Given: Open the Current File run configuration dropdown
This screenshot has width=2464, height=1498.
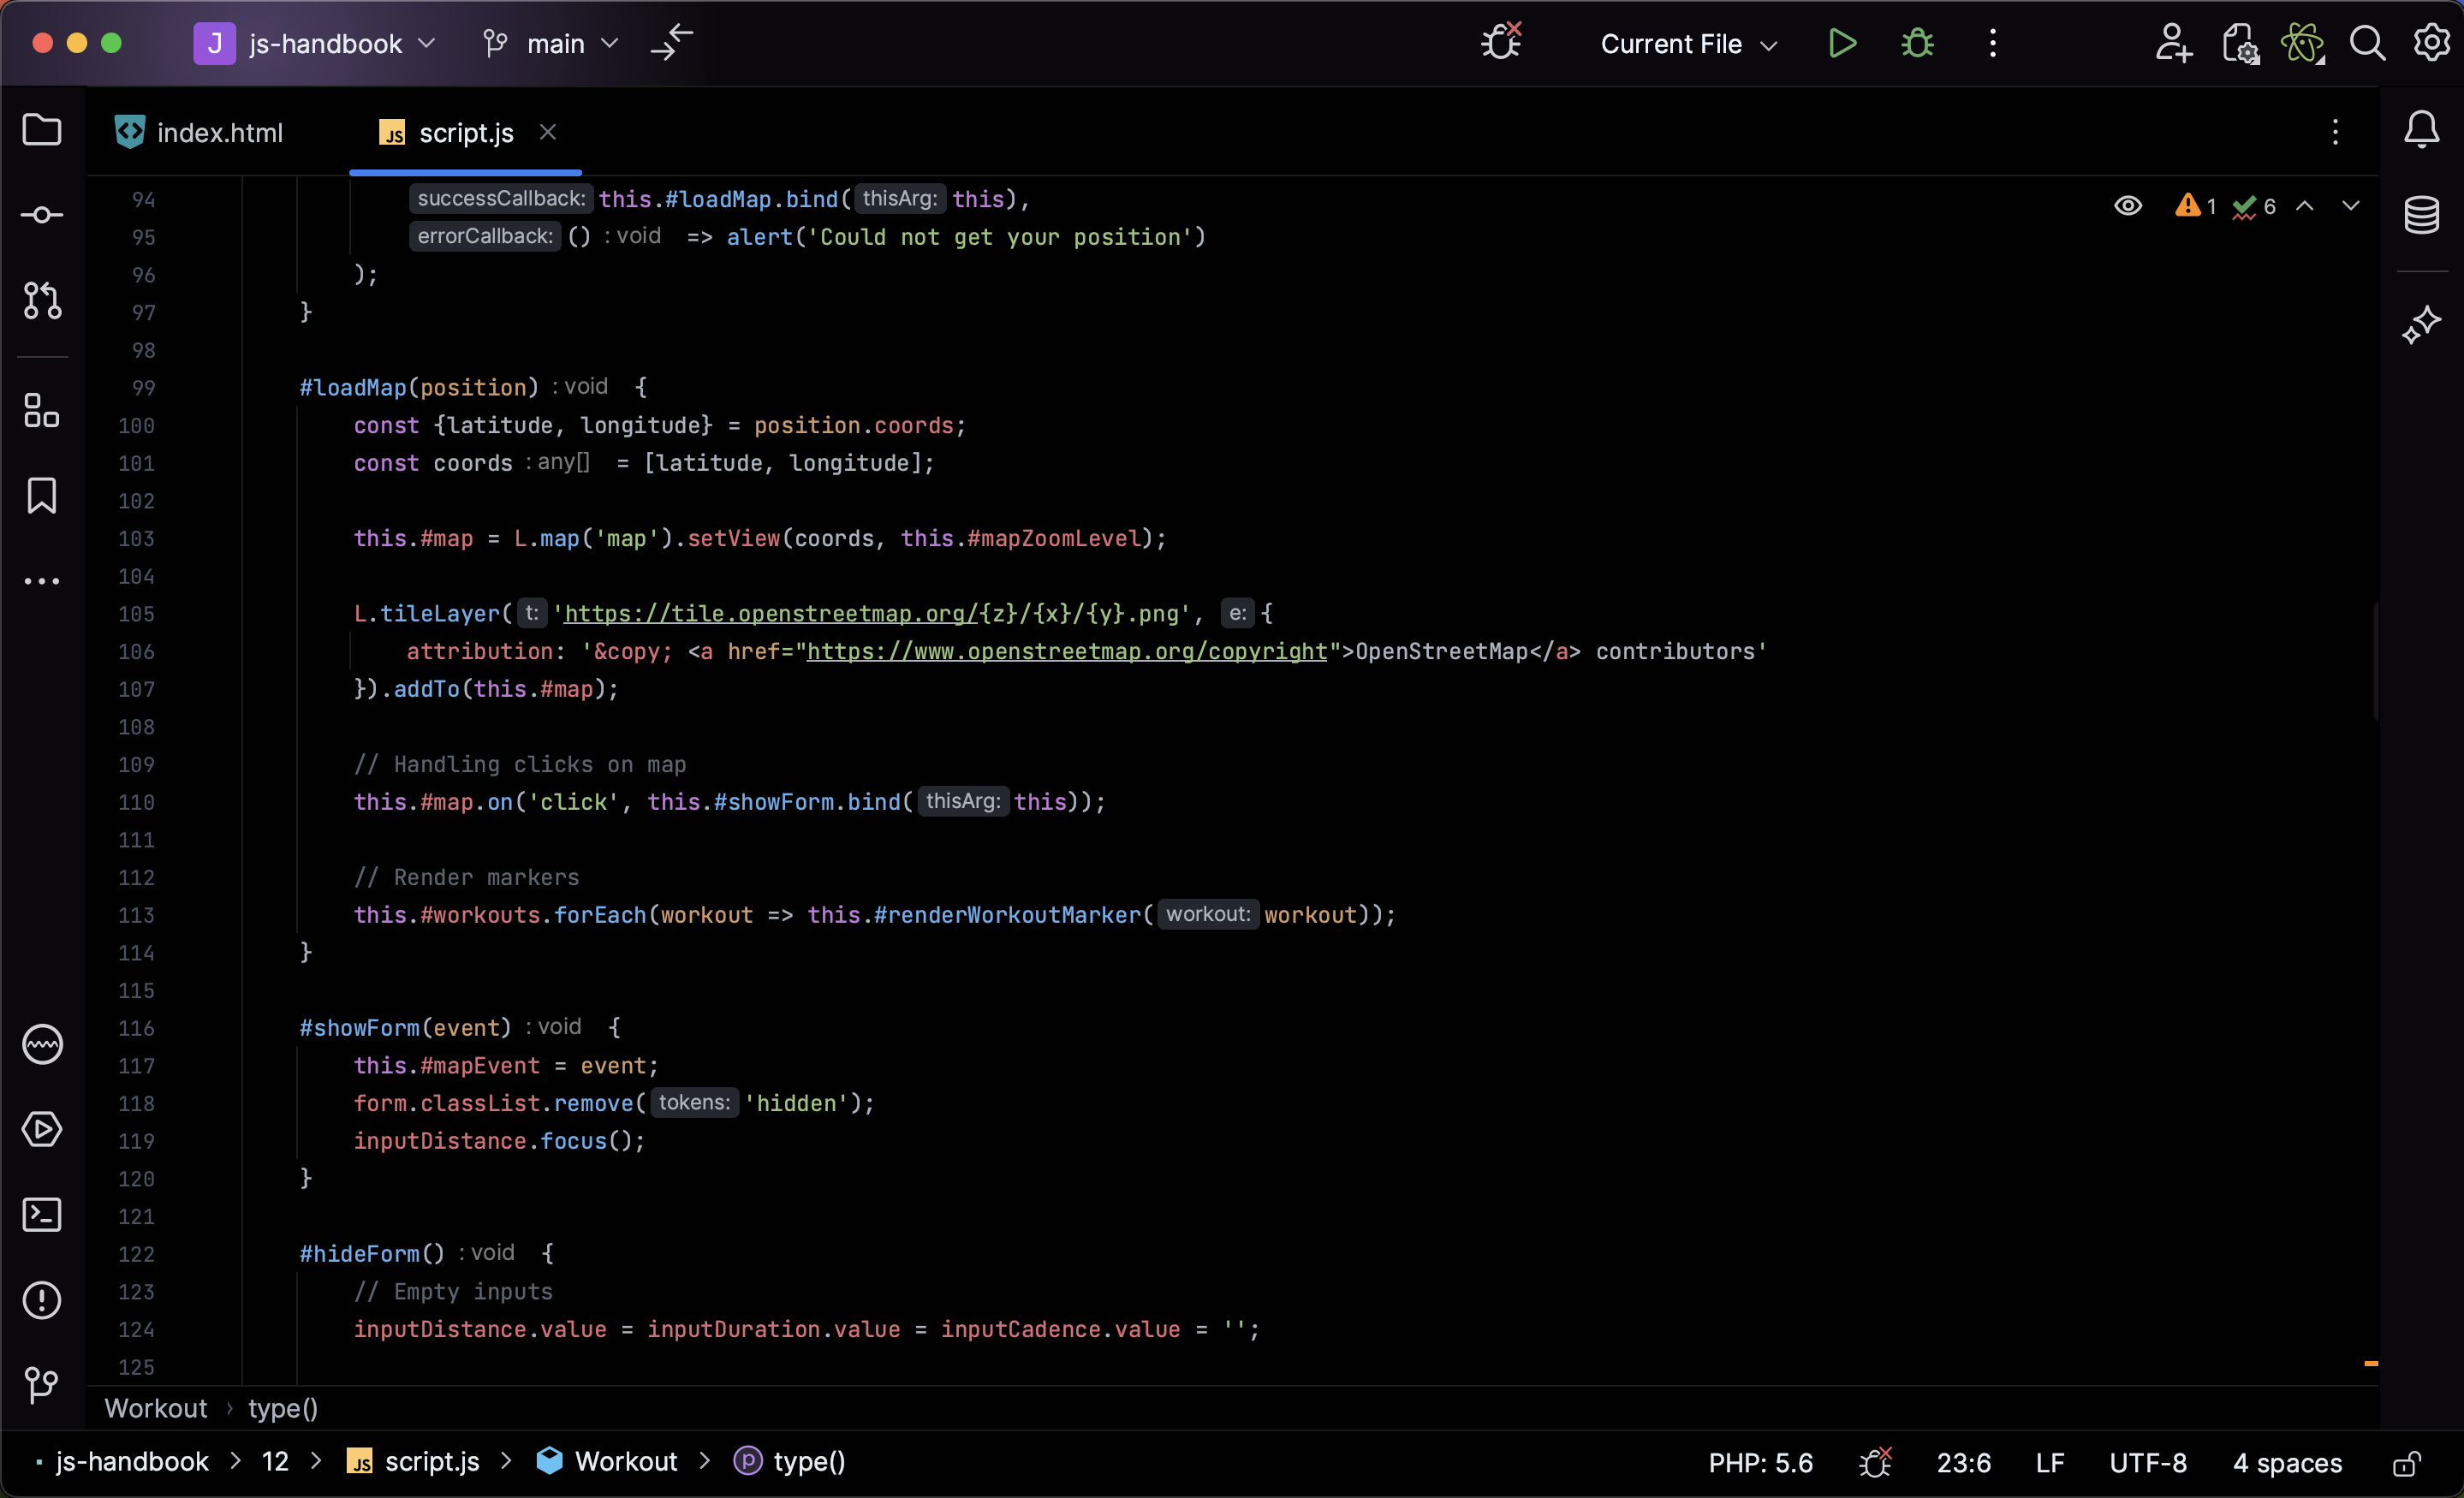Looking at the screenshot, I should point(1687,43).
